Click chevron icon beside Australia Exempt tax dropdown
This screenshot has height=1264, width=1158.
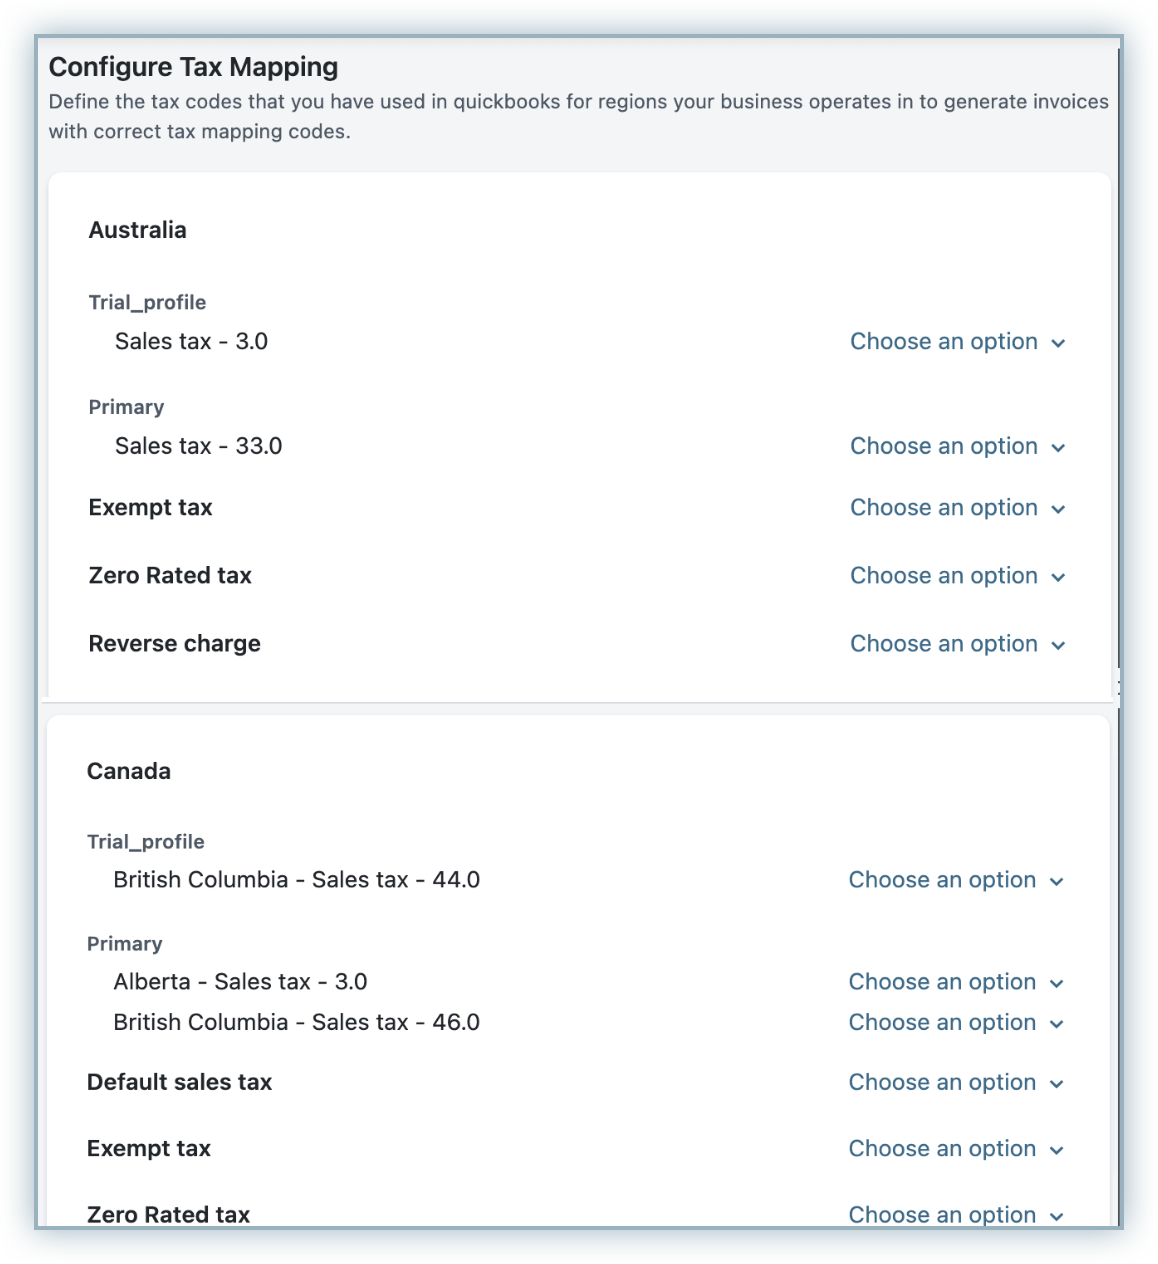point(1058,510)
